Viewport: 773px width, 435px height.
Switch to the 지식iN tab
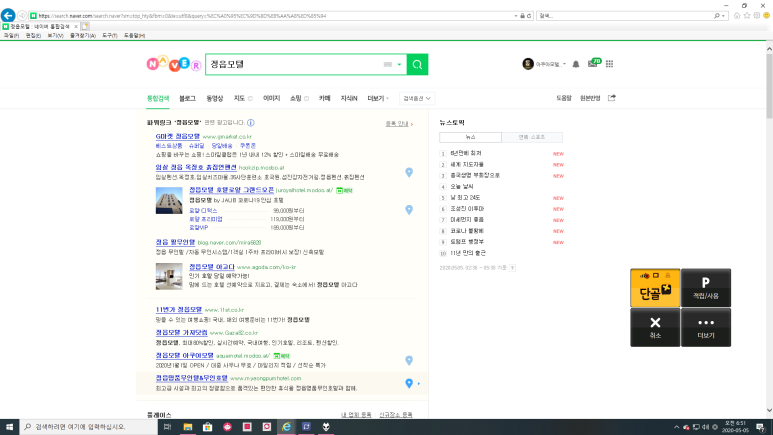[x=349, y=99]
